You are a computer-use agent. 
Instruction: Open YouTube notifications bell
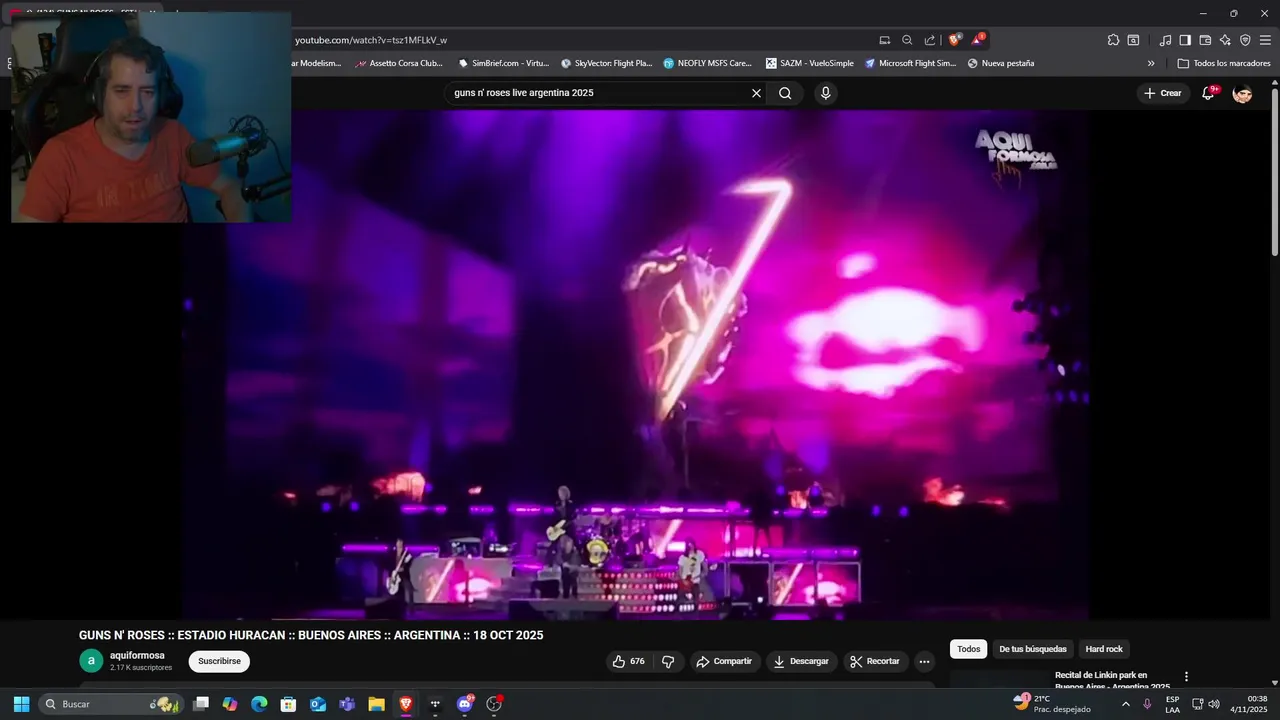1209,93
